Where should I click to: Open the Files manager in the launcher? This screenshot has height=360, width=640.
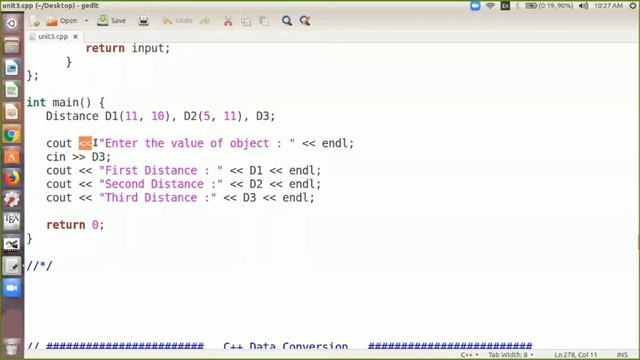pos(11,45)
